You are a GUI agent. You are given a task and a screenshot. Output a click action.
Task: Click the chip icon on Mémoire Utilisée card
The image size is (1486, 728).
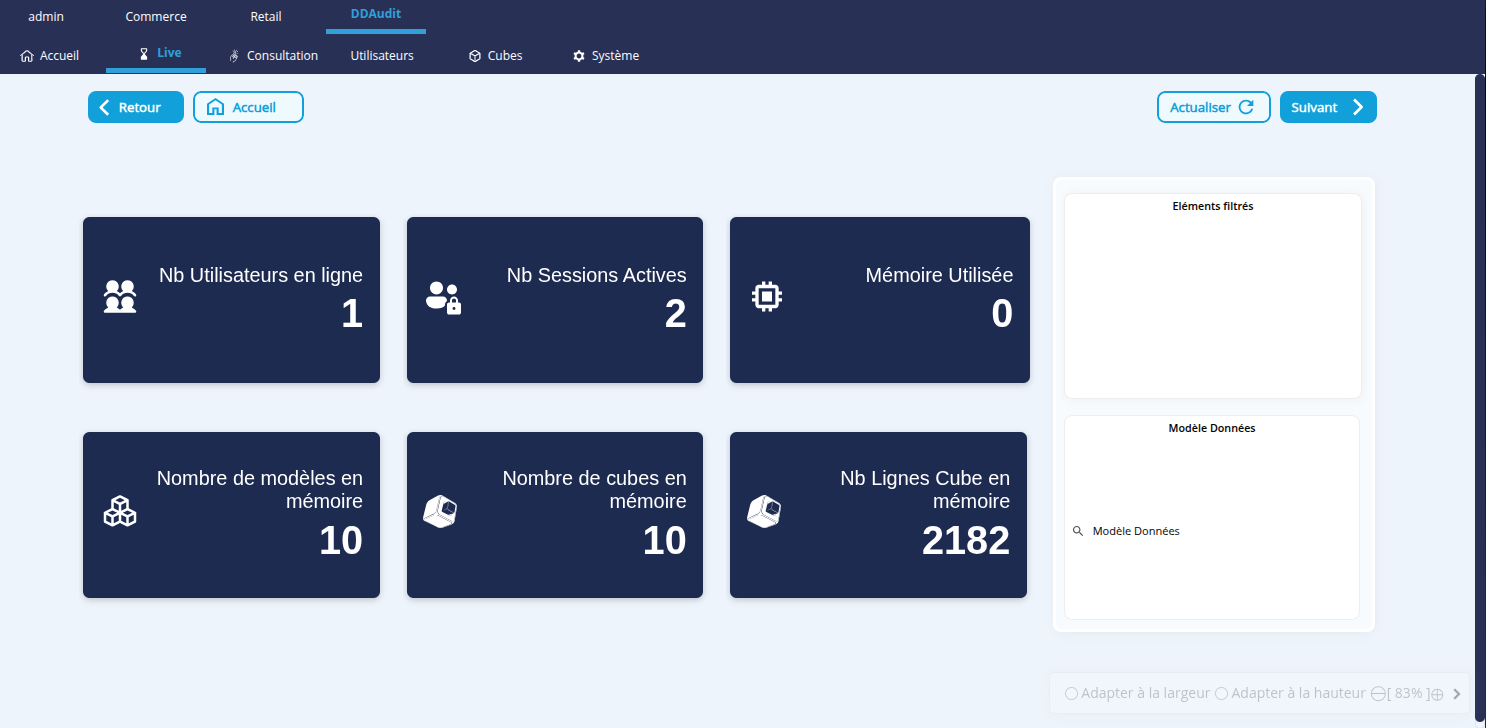[x=767, y=296]
